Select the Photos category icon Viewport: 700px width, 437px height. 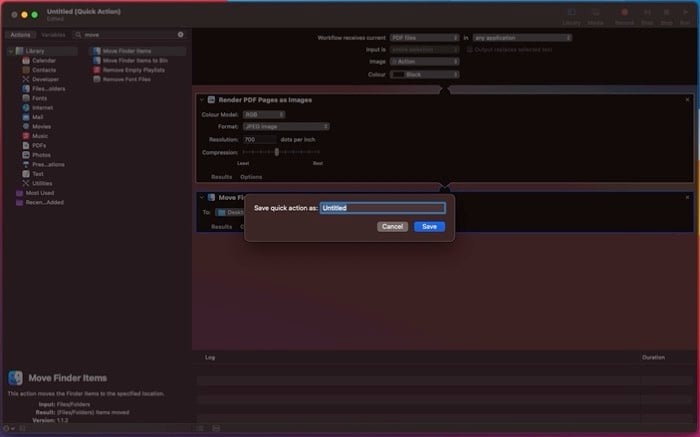pyautogui.click(x=26, y=155)
